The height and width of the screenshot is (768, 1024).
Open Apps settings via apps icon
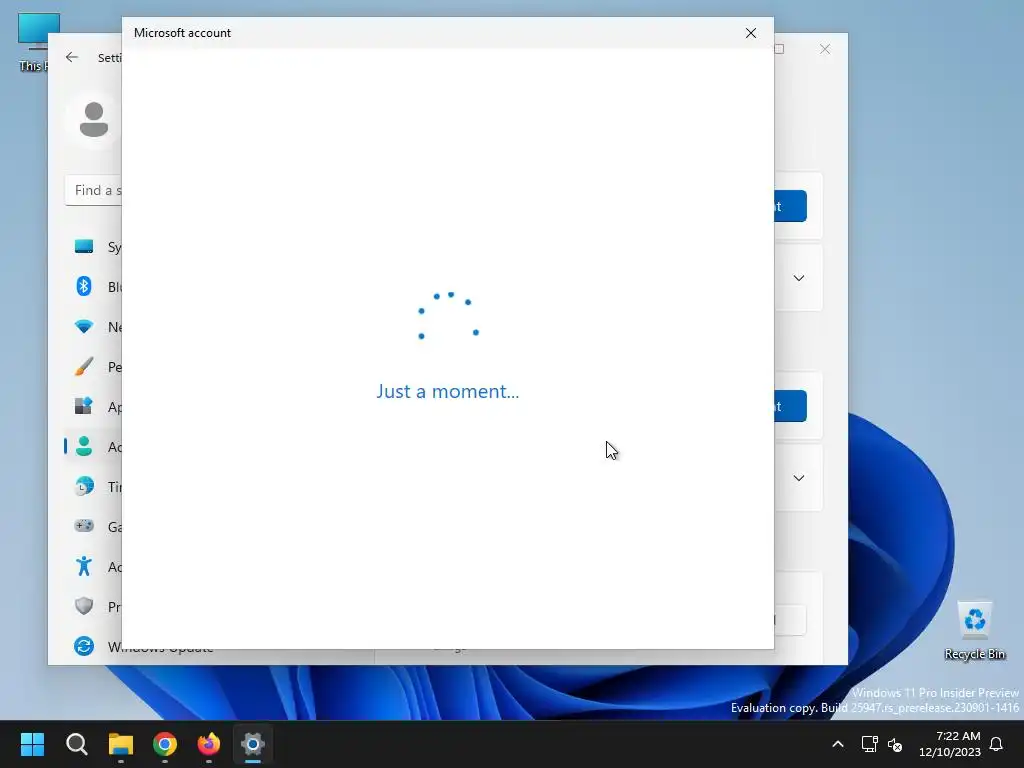pyautogui.click(x=84, y=406)
